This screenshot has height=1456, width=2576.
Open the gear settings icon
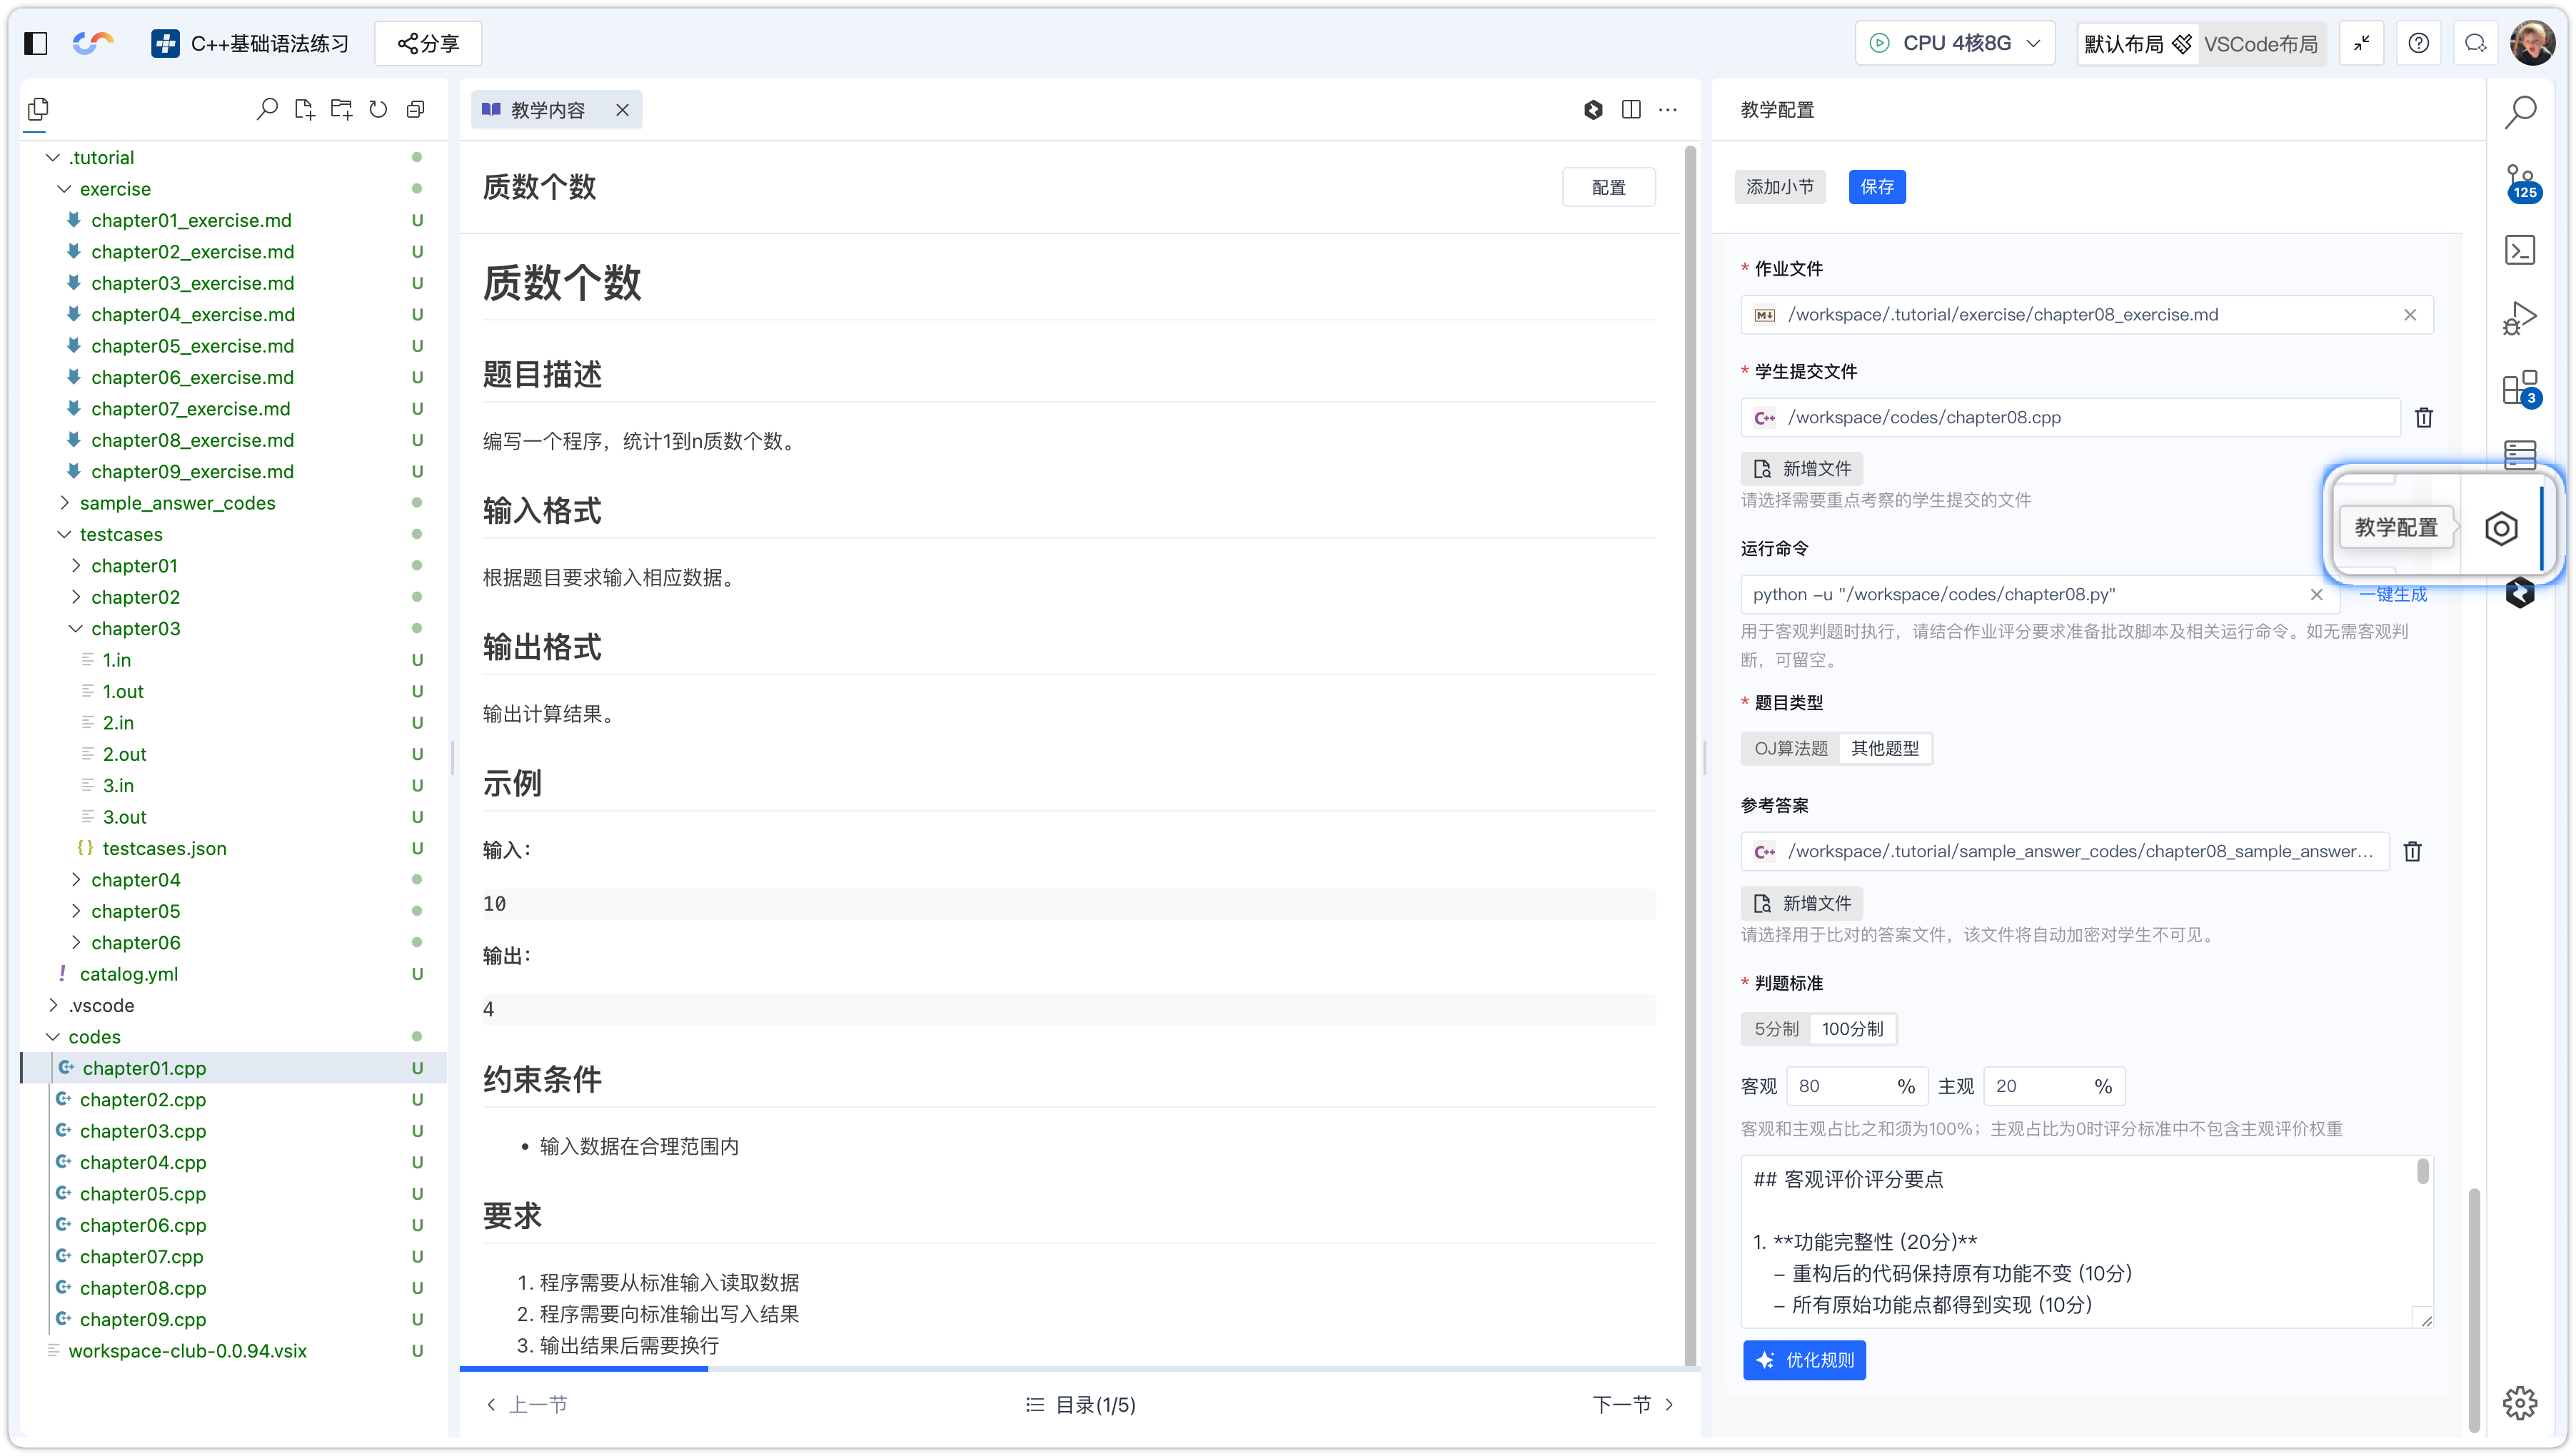point(2520,1403)
